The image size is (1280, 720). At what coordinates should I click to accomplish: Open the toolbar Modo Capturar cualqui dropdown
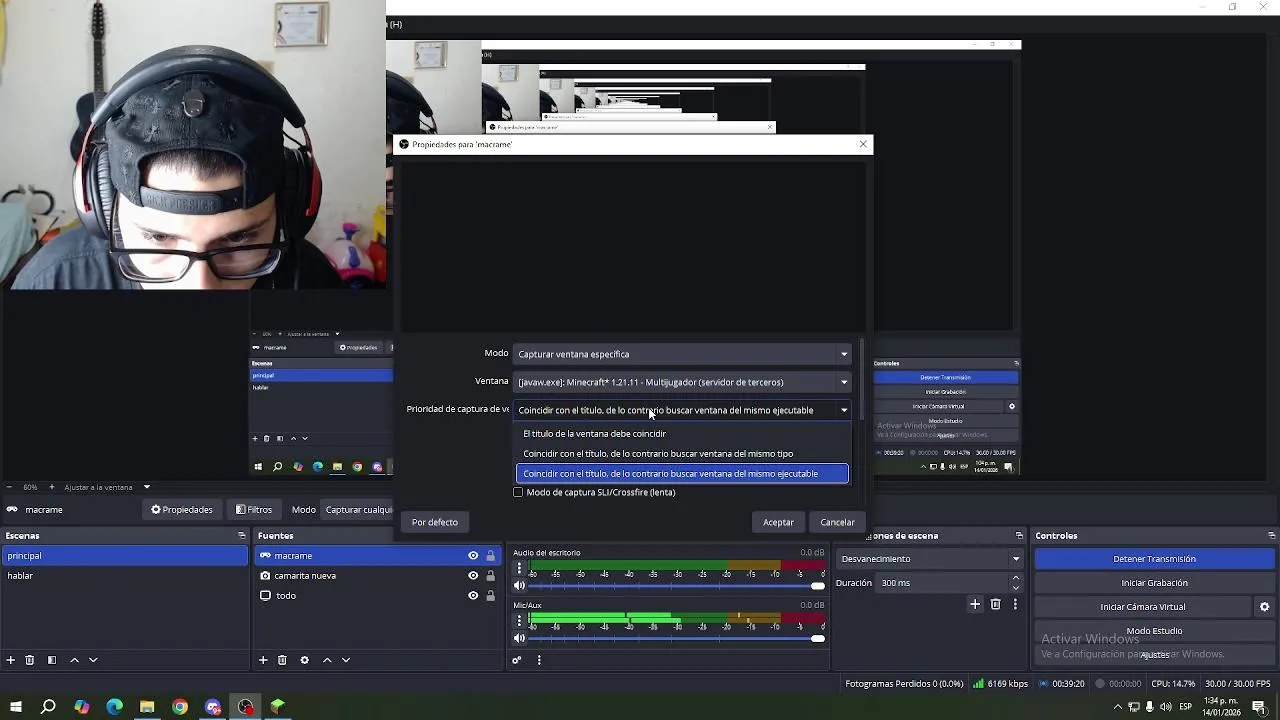pyautogui.click(x=358, y=510)
